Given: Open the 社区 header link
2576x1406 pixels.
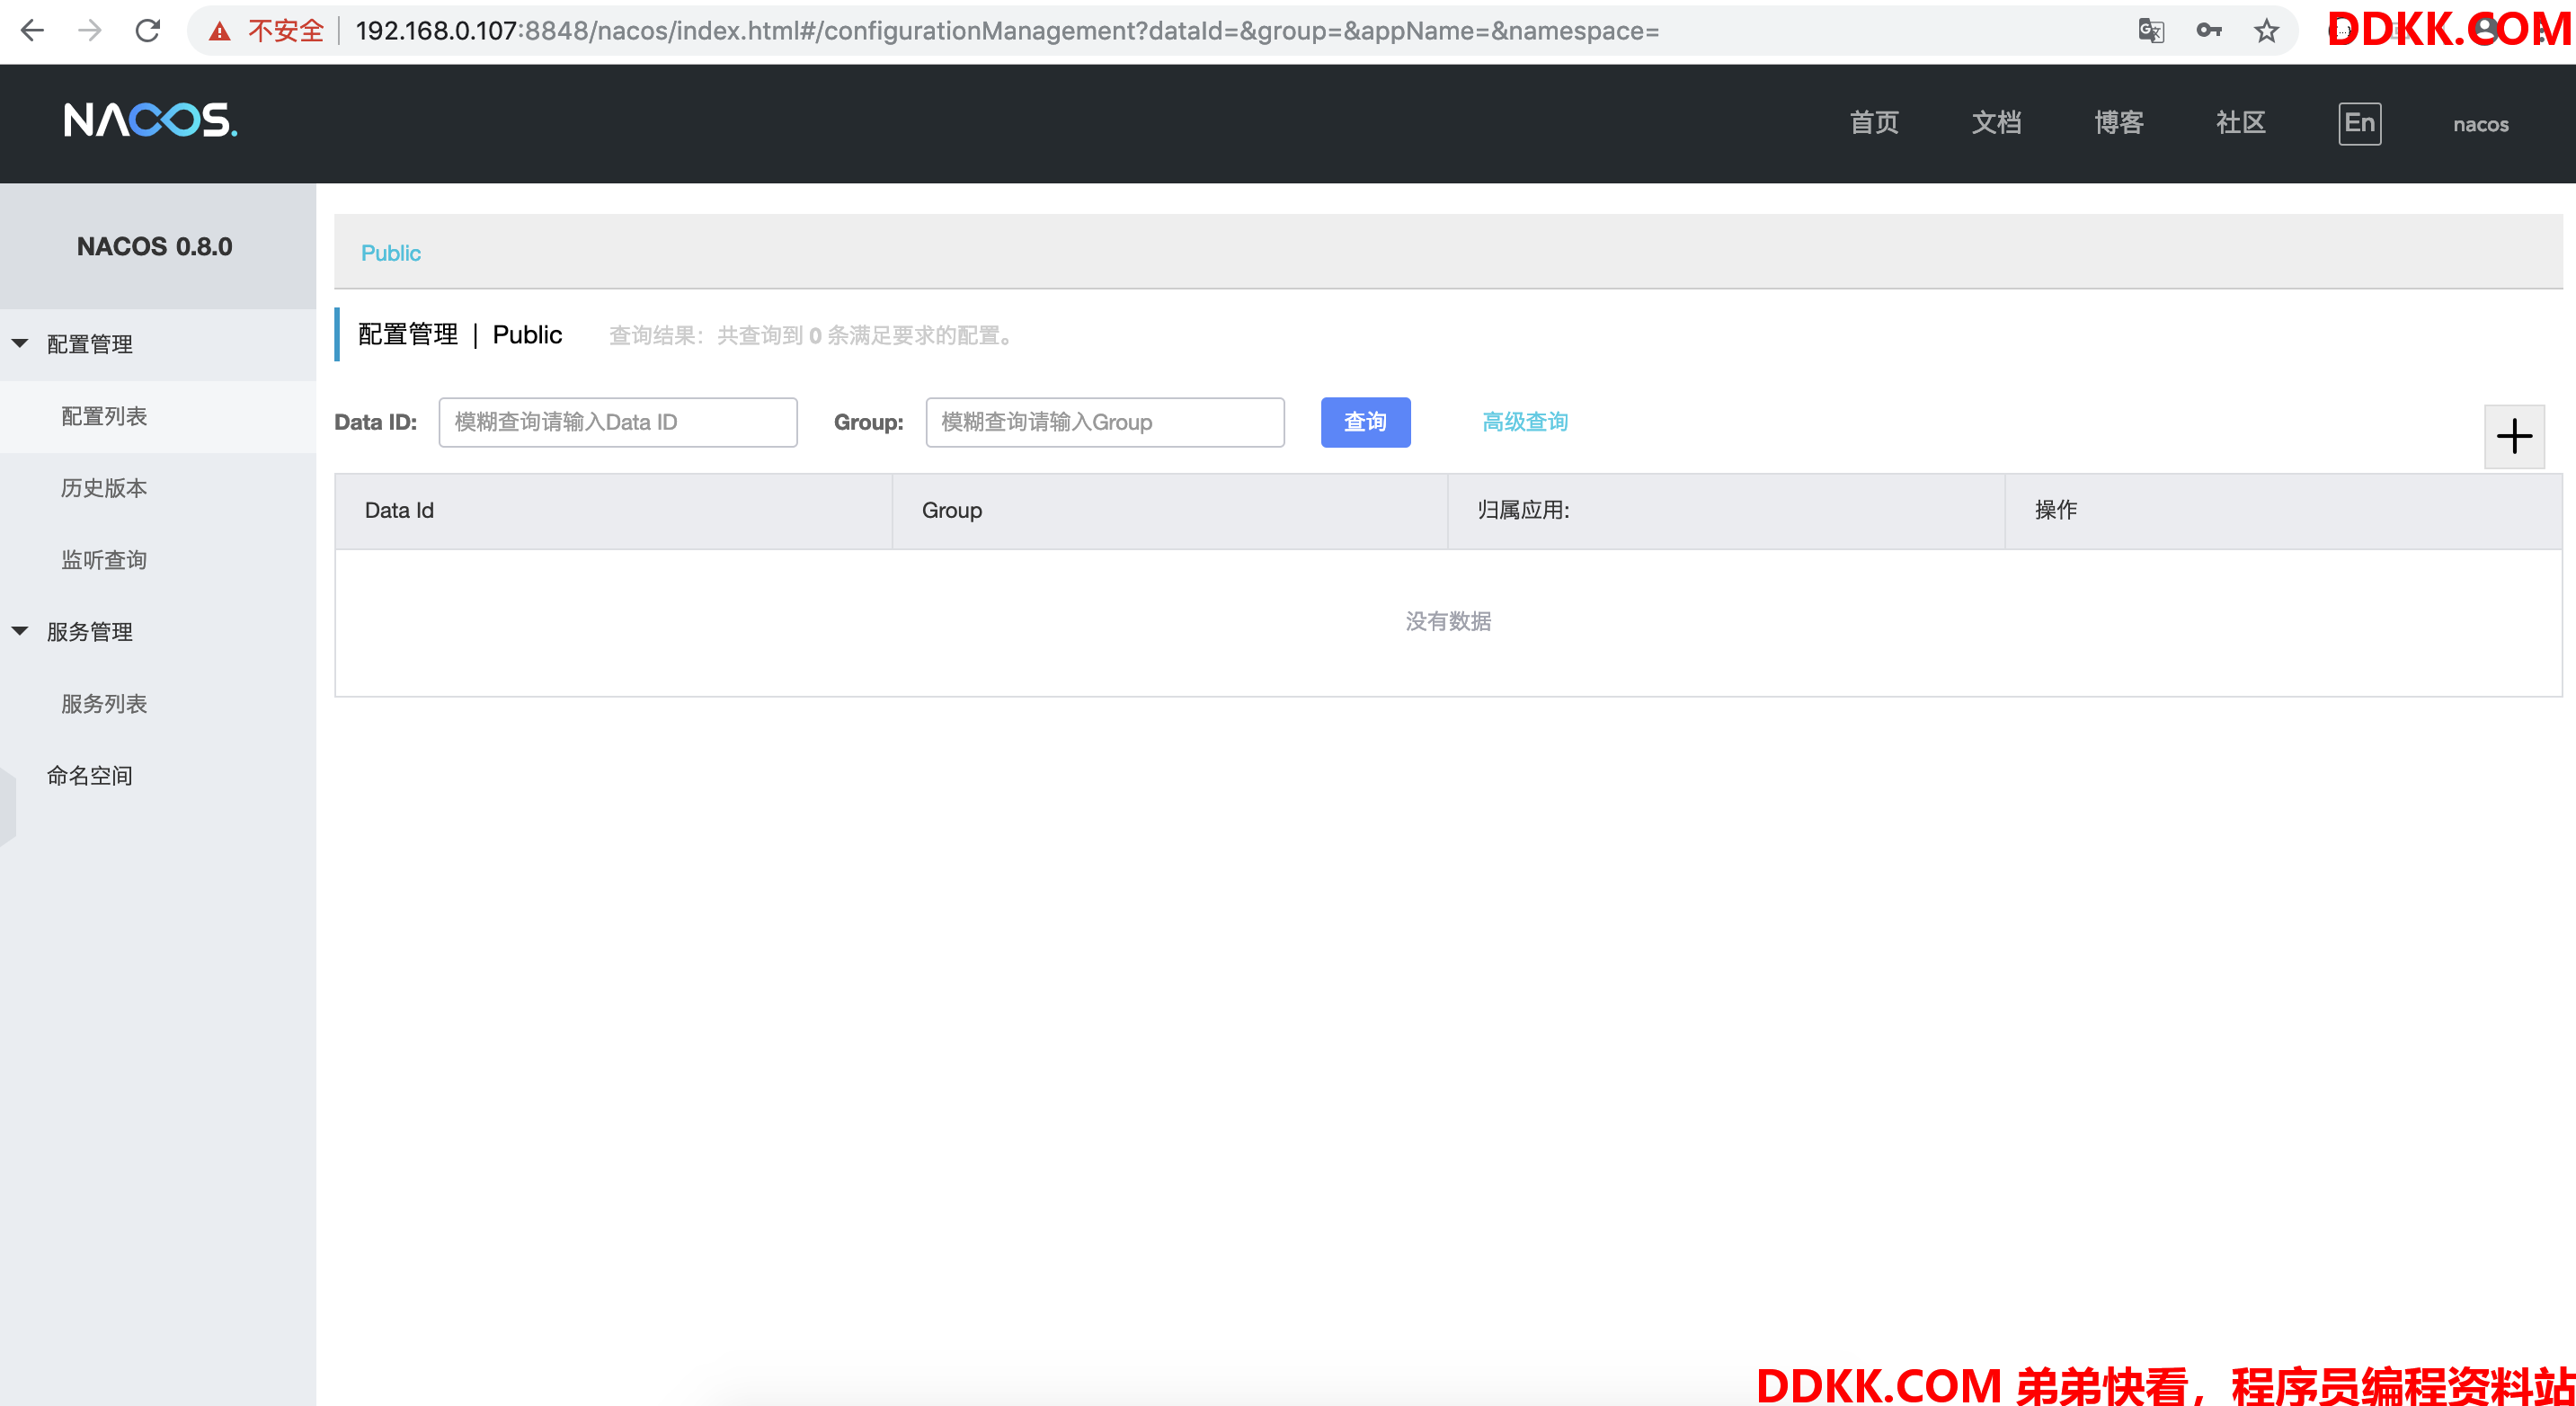Looking at the screenshot, I should point(2241,123).
